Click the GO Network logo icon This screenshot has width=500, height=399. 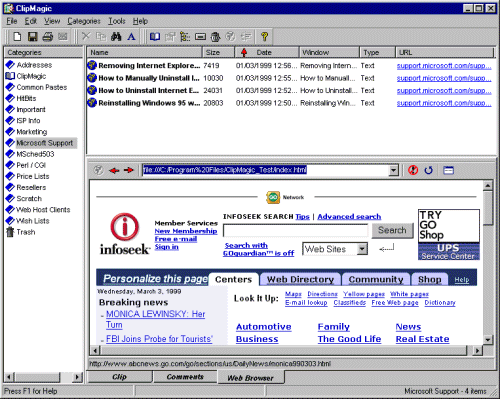point(273,197)
